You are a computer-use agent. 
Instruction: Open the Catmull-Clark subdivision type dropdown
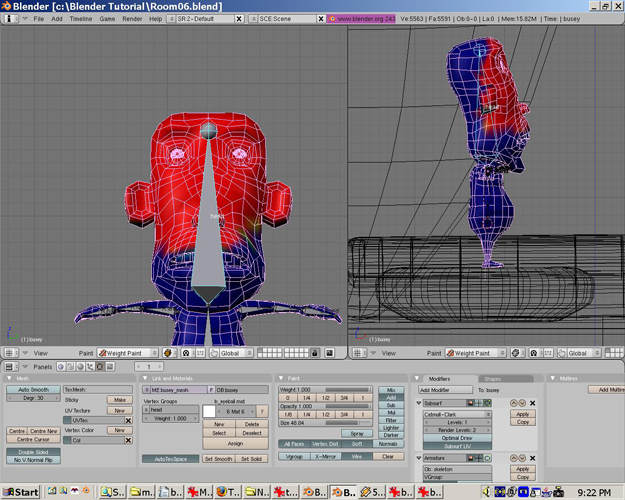click(x=455, y=414)
